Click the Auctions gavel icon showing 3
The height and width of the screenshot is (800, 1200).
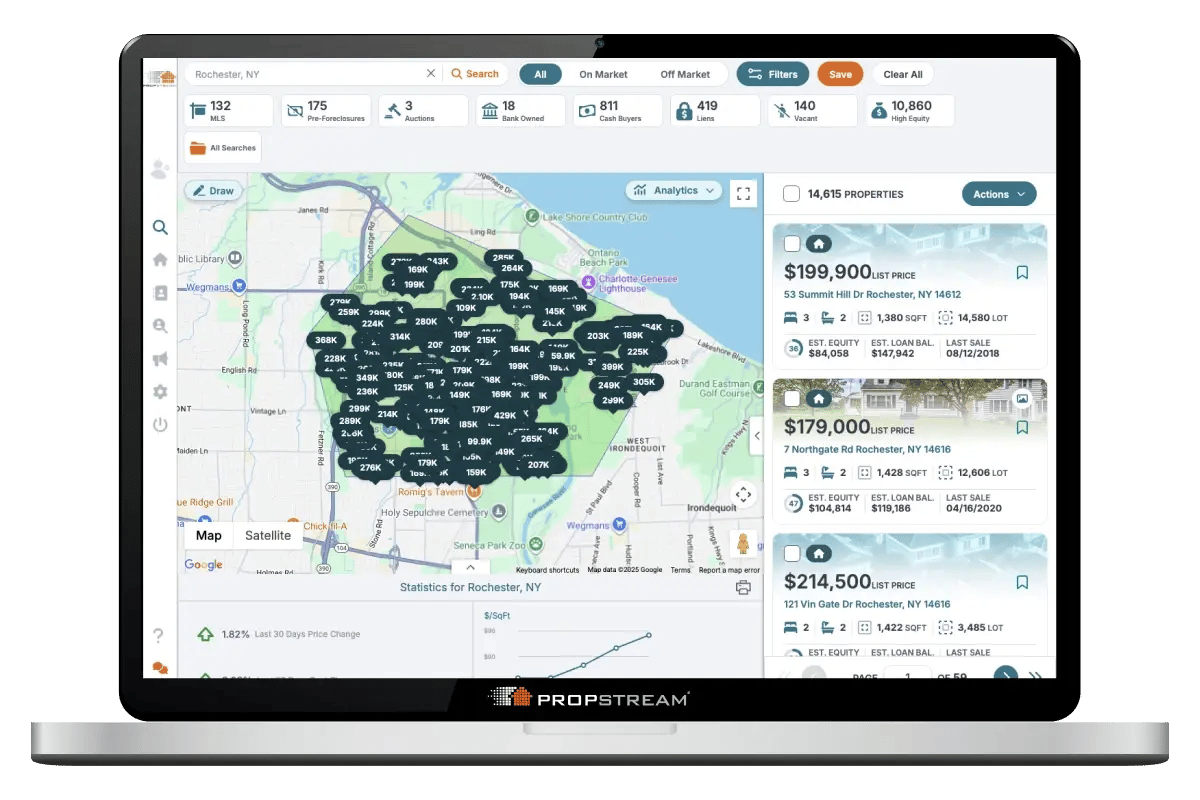[x=392, y=110]
